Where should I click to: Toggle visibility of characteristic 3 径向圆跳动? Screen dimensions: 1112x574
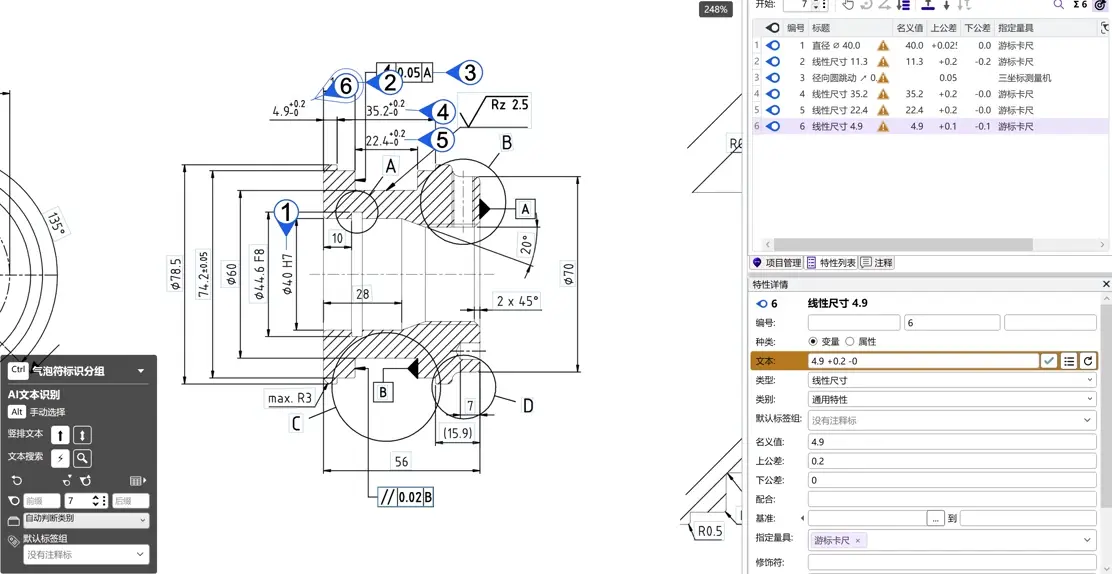click(x=774, y=77)
